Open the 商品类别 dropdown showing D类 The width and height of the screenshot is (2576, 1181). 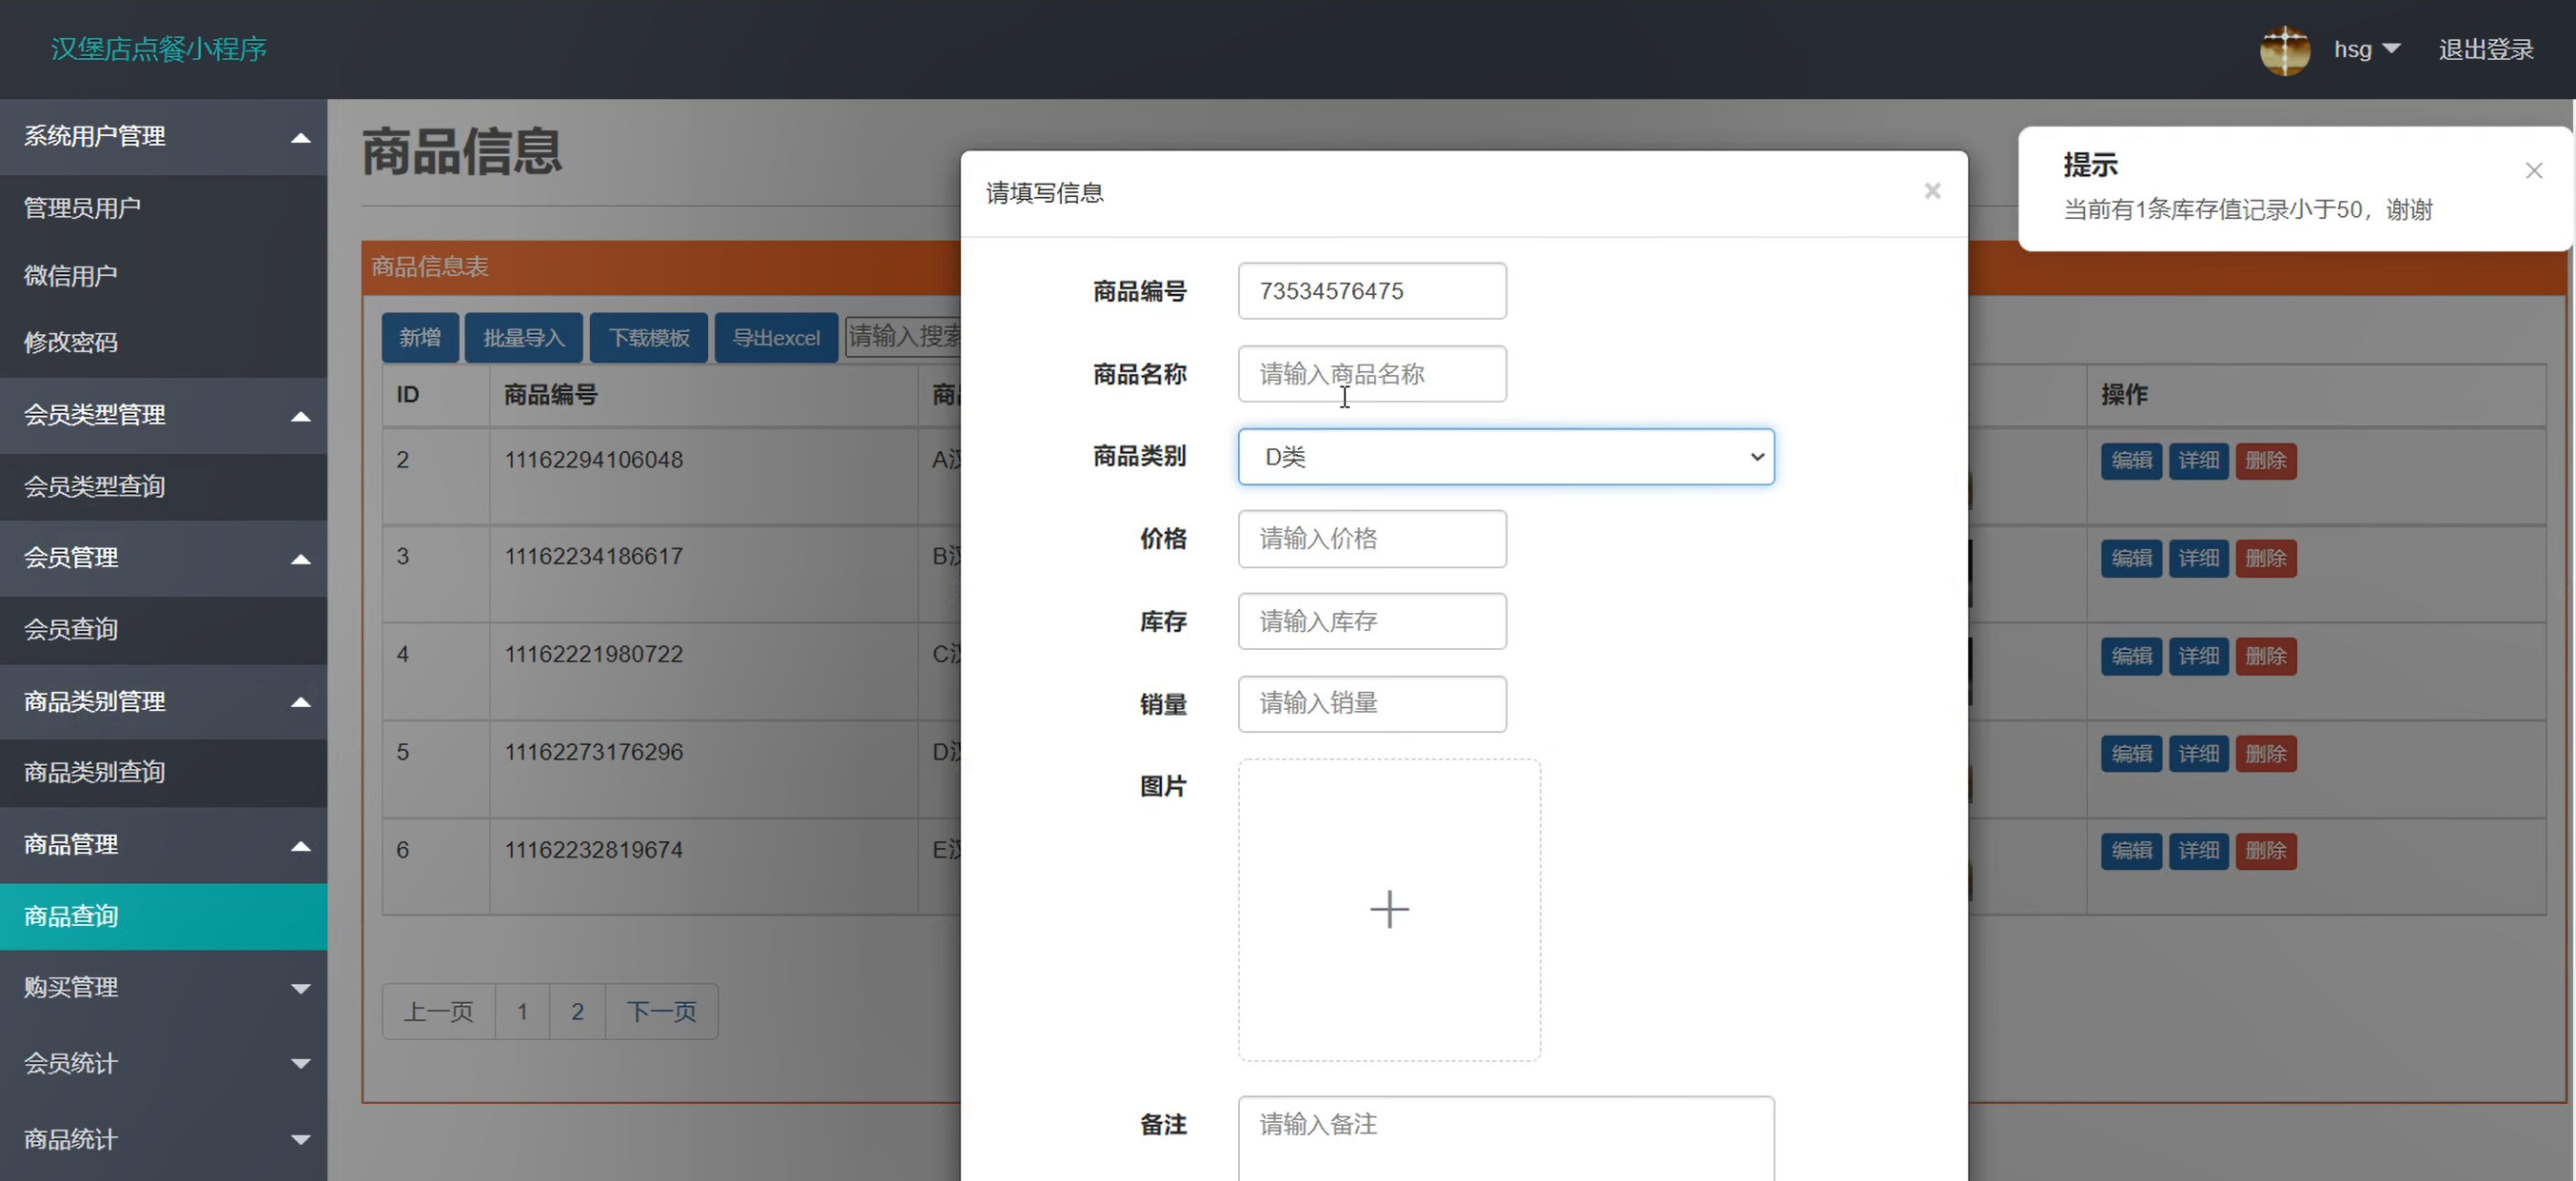tap(1505, 457)
